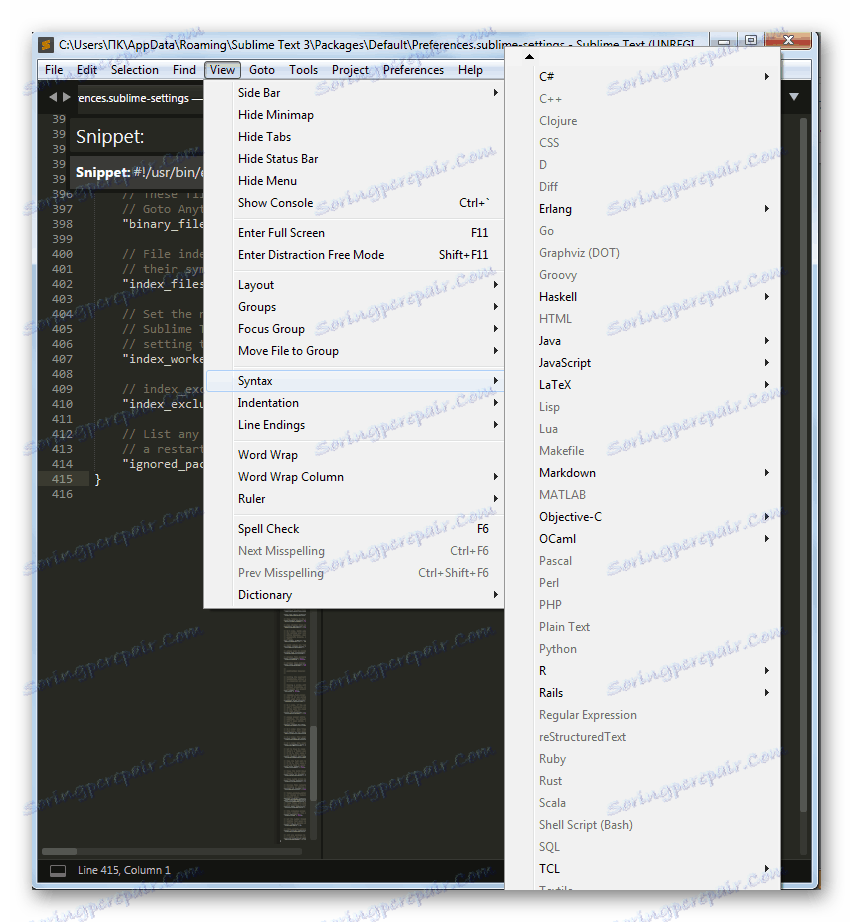The image size is (853, 922).
Task: Expand the Markdown syntax submenu
Action: [x=567, y=472]
